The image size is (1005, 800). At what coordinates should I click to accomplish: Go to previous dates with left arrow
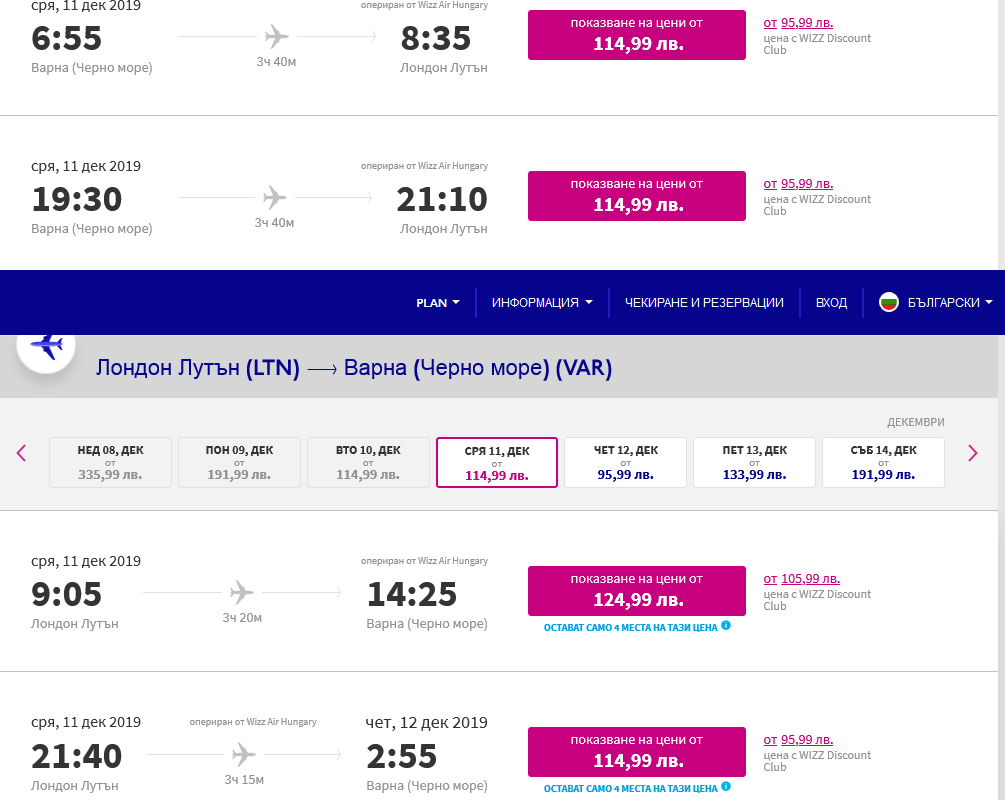(x=22, y=453)
